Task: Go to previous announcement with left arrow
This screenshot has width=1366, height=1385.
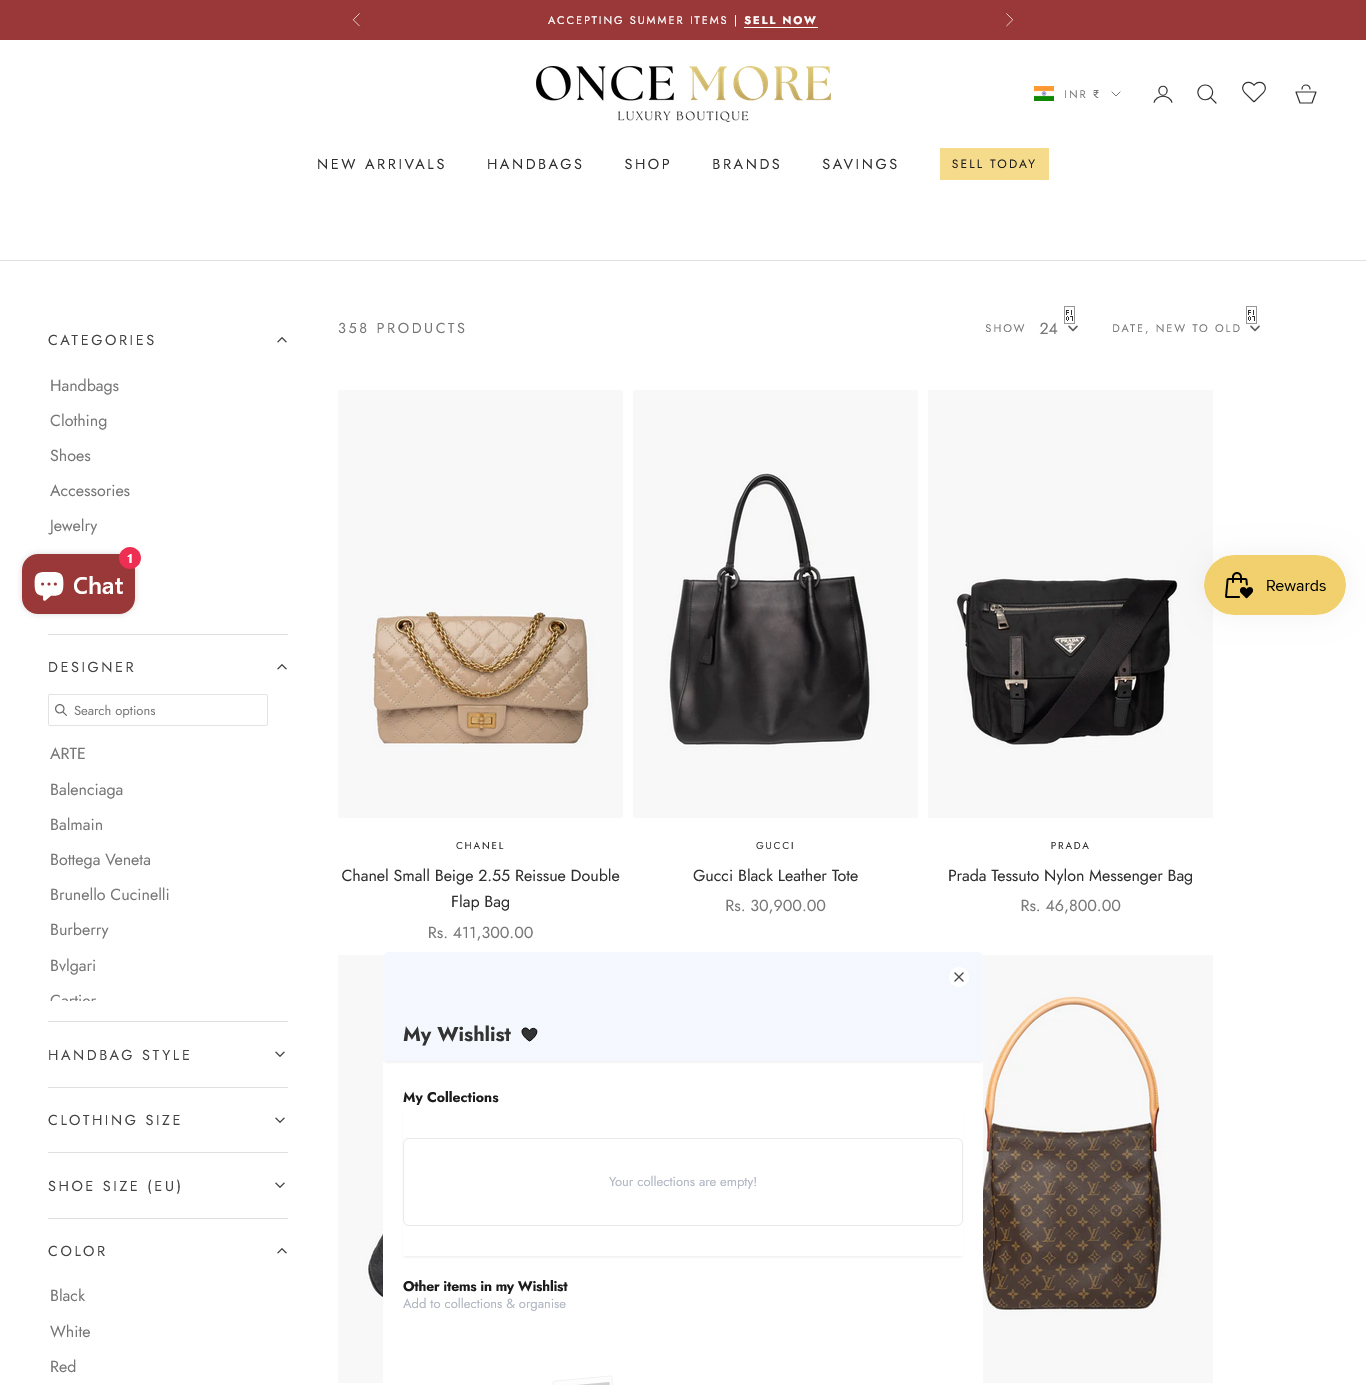Action: coord(357,20)
